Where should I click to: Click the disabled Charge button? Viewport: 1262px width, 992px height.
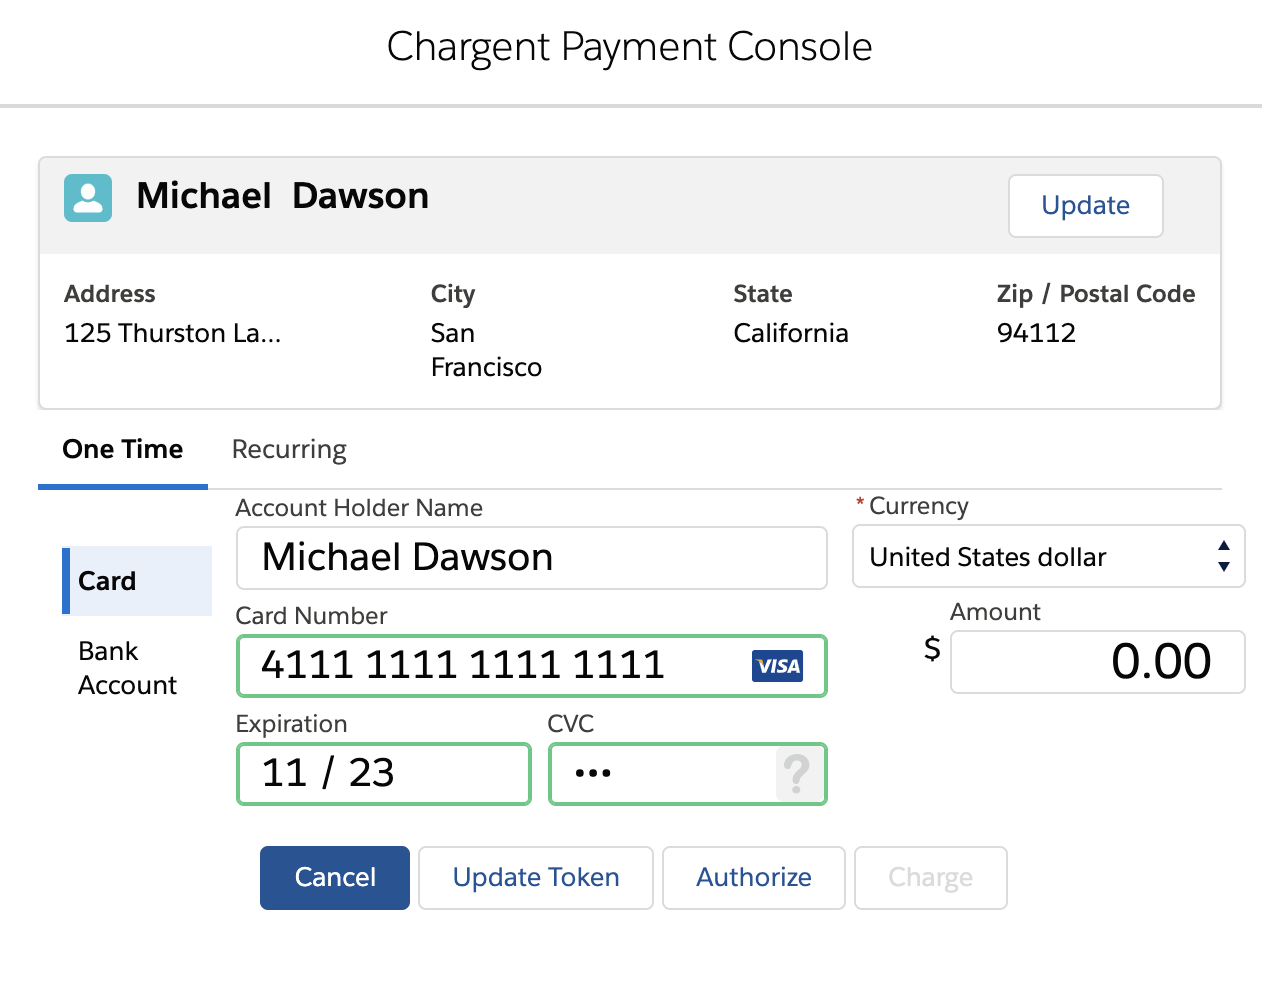pyautogui.click(x=930, y=877)
